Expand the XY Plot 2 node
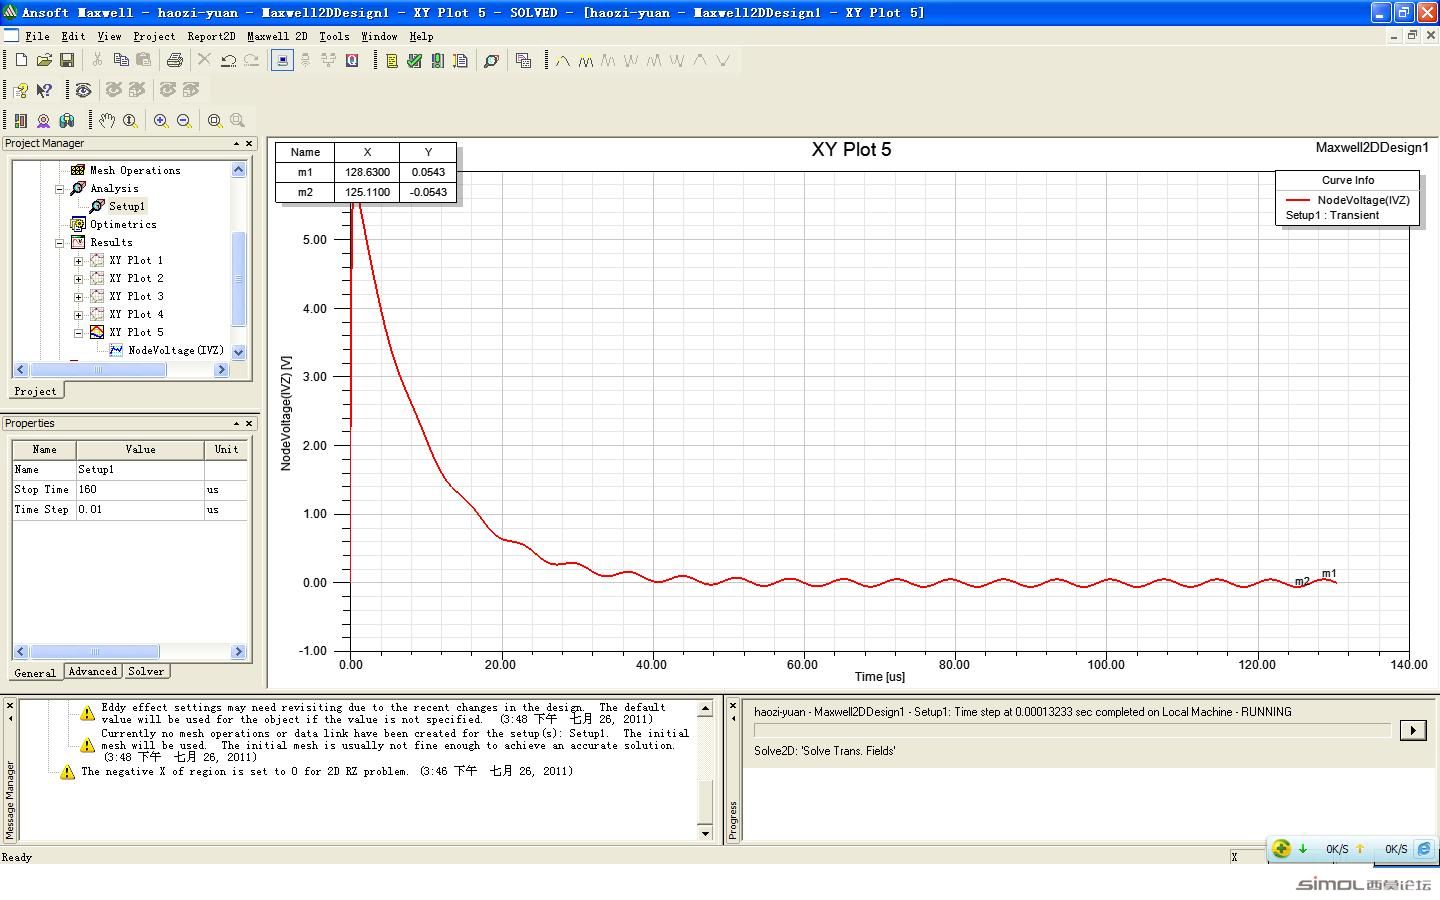1440x900 pixels. tap(79, 278)
